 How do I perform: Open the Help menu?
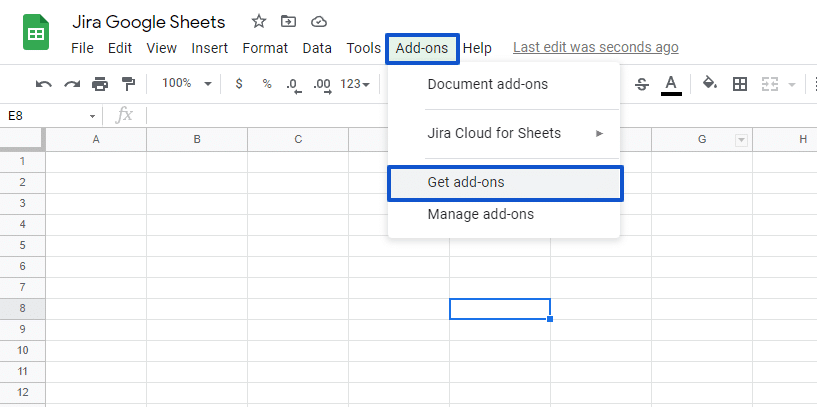(477, 48)
